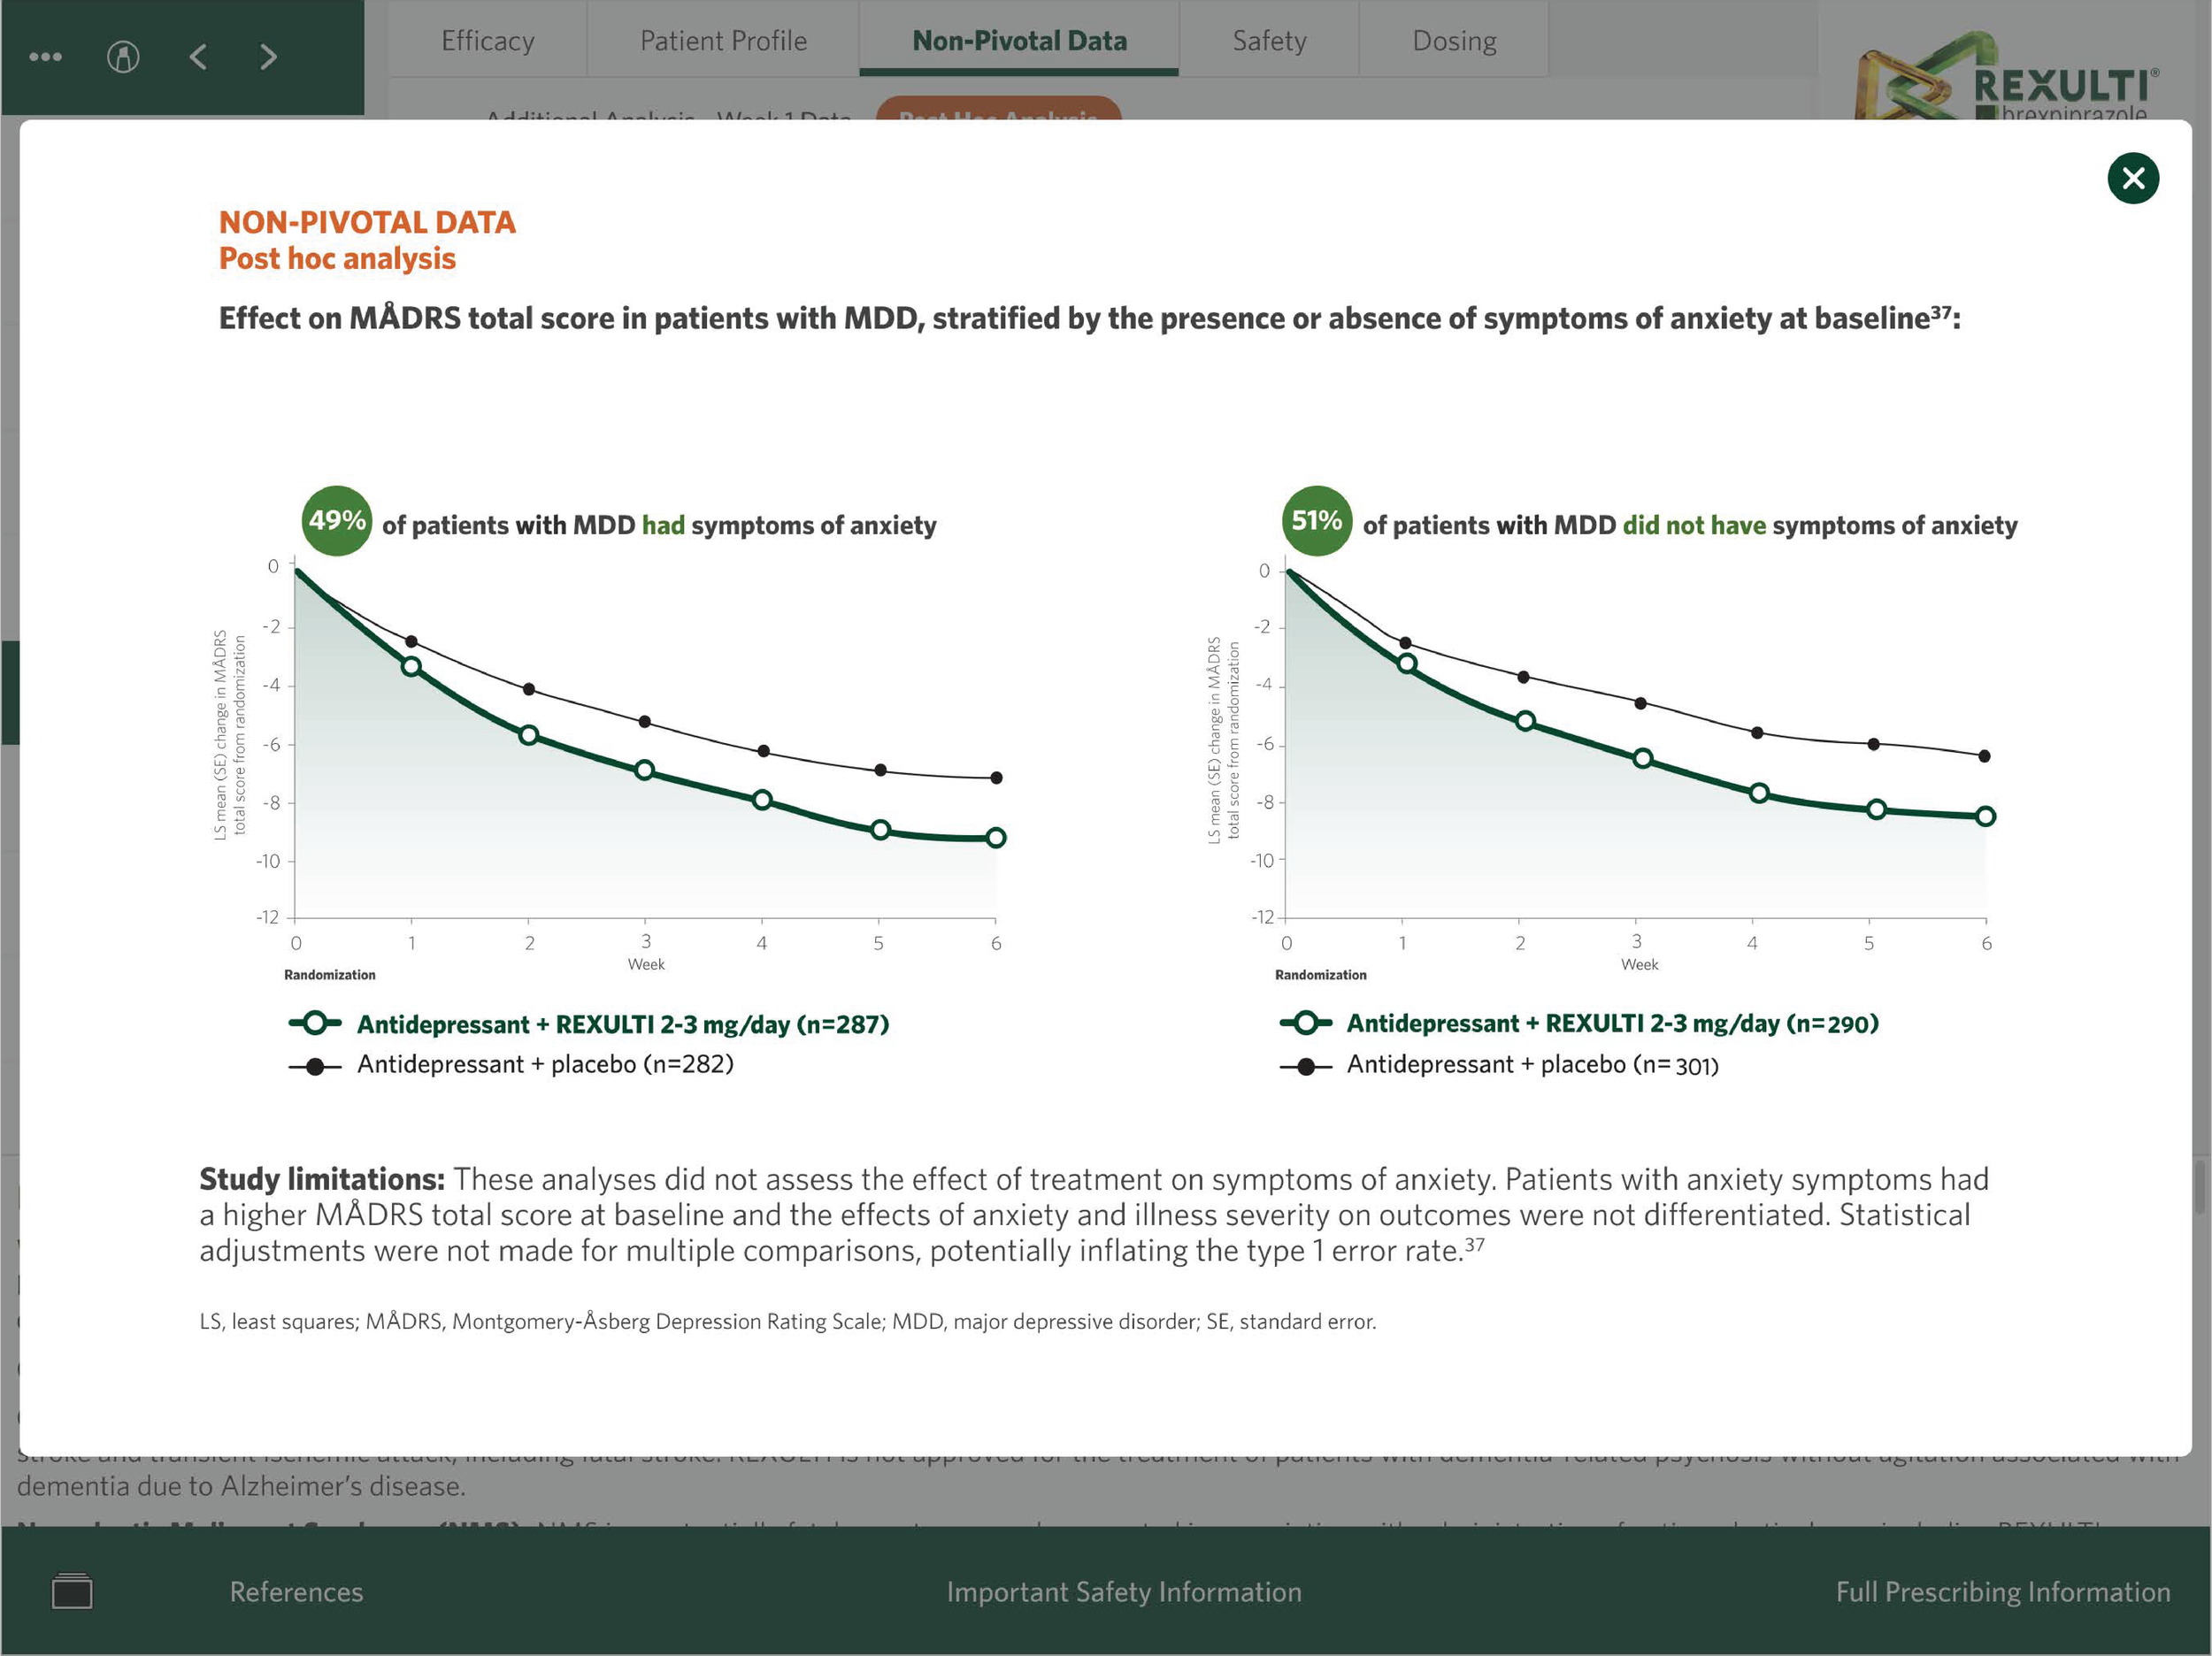Screen dimensions: 2212x1656
Task: Open the Patient Profile tab
Action: click(723, 40)
